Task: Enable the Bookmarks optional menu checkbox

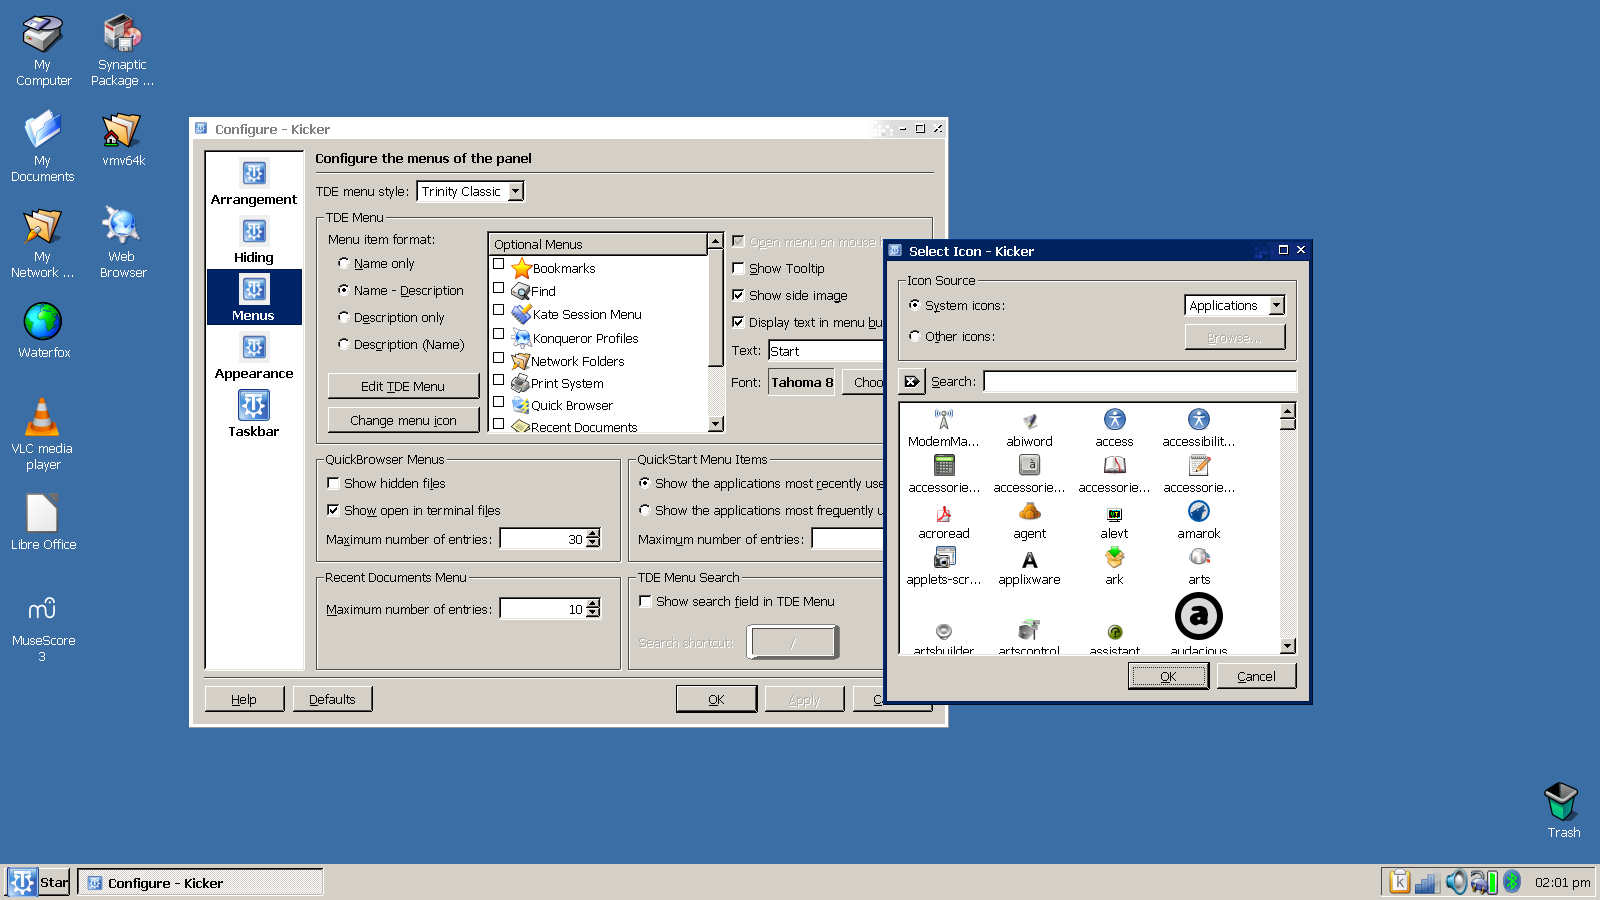Action: pyautogui.click(x=499, y=265)
